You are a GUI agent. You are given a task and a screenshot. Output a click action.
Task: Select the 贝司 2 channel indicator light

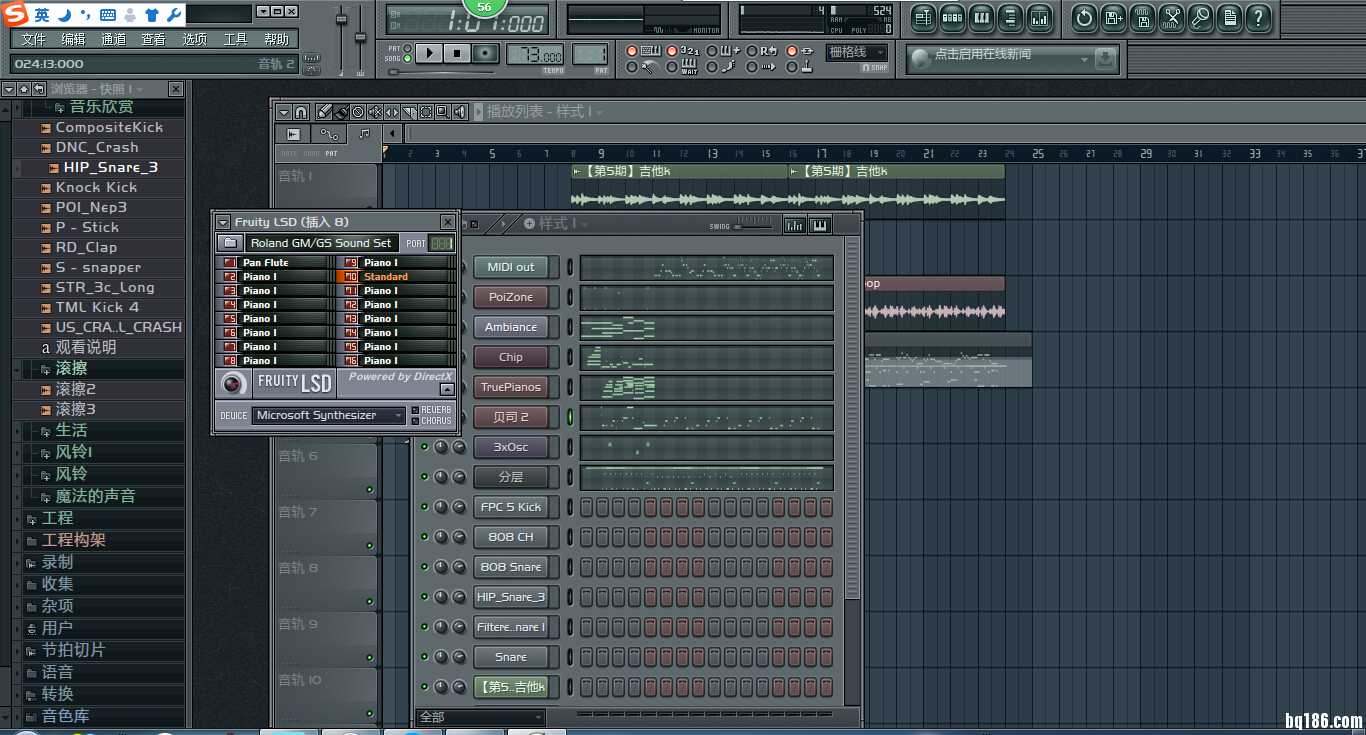coord(571,417)
